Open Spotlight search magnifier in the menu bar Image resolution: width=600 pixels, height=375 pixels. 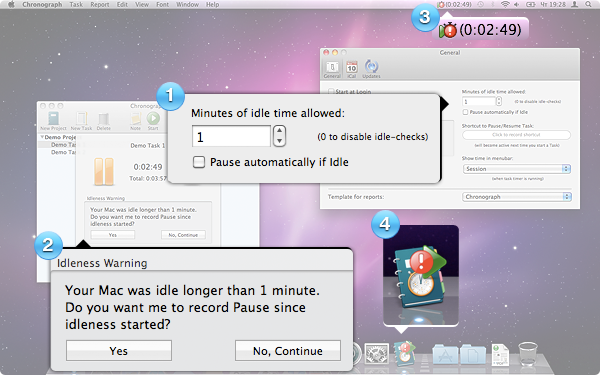(x=589, y=5)
